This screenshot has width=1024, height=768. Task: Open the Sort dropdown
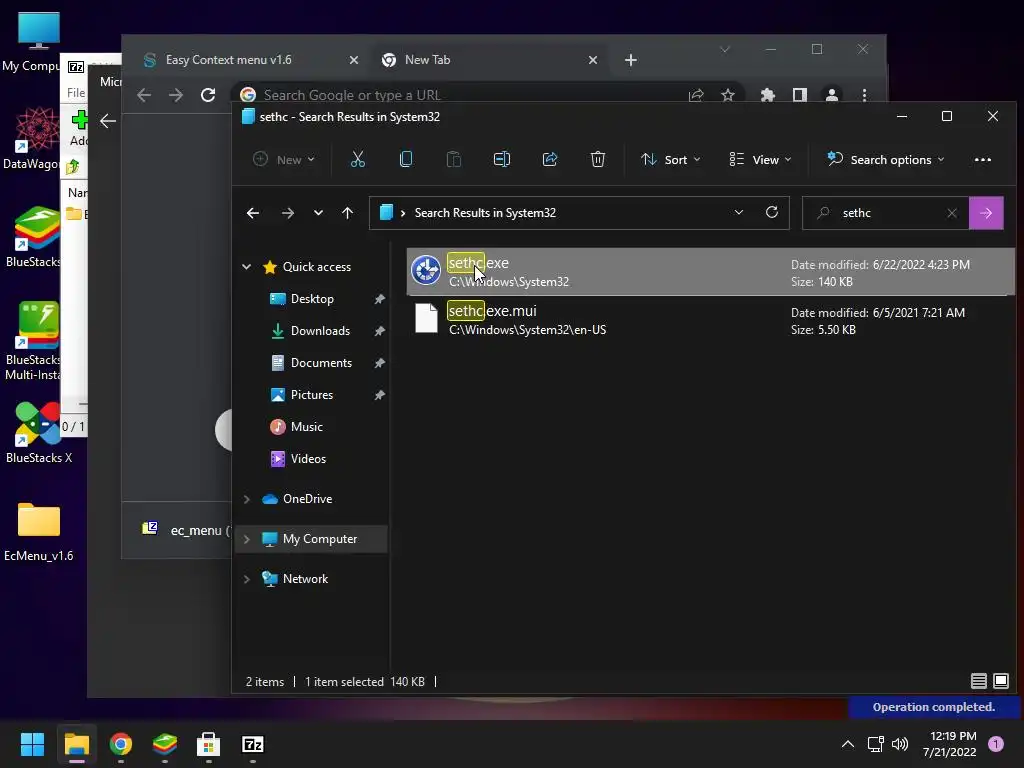[671, 159]
